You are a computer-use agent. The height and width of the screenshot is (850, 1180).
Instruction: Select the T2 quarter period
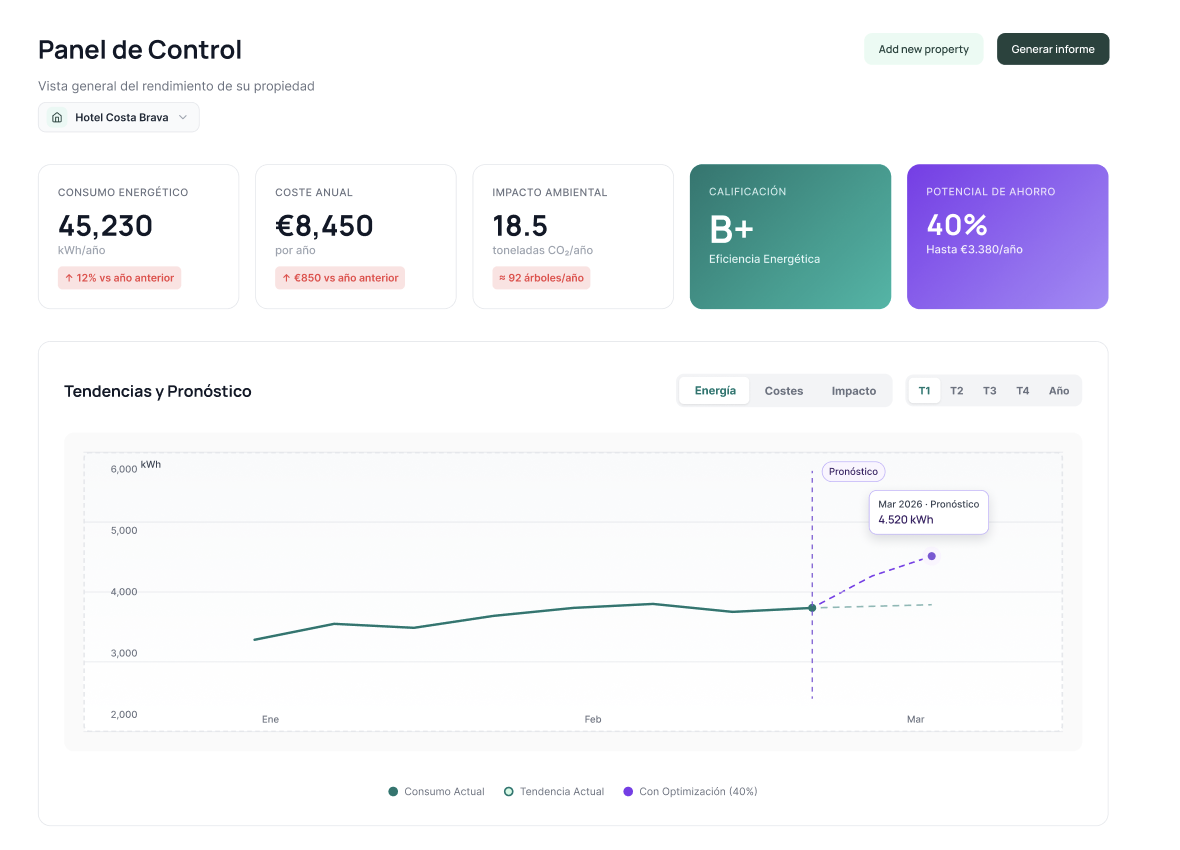coord(956,391)
